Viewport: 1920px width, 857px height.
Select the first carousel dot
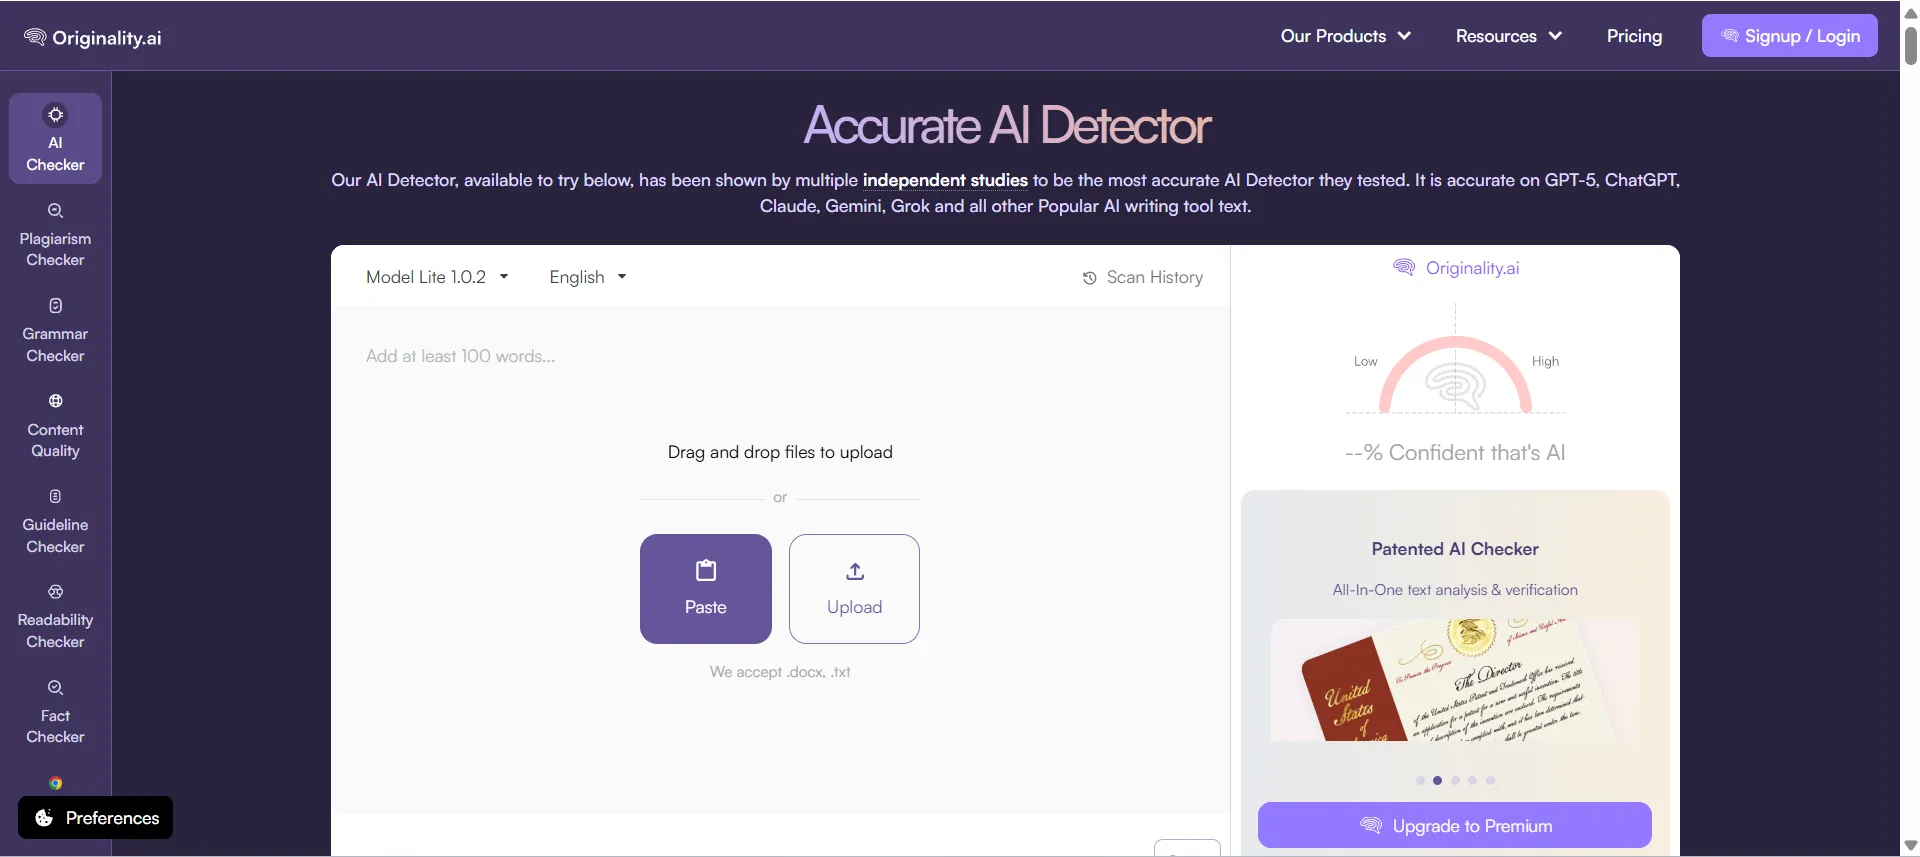tap(1420, 781)
